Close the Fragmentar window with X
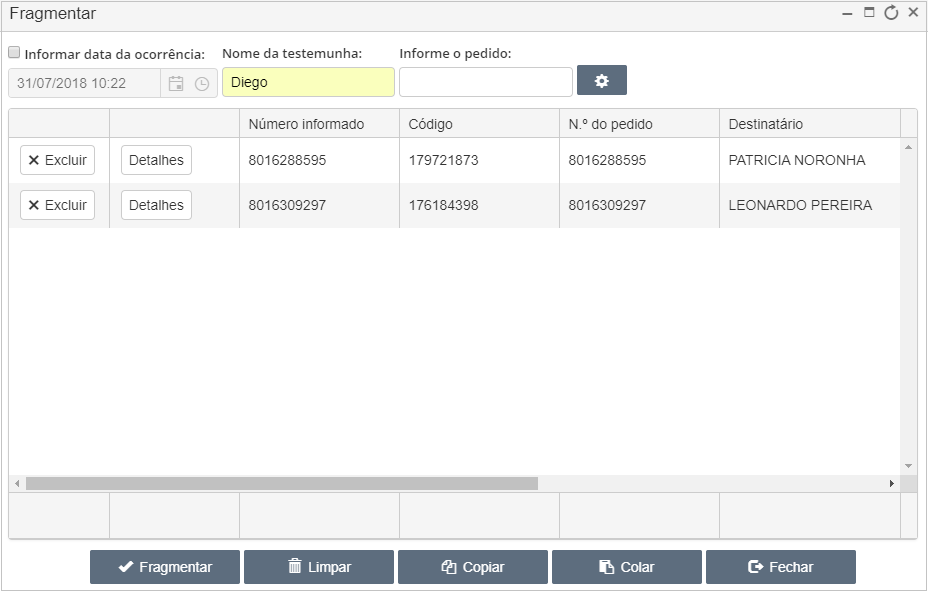928x595 pixels. (x=913, y=12)
